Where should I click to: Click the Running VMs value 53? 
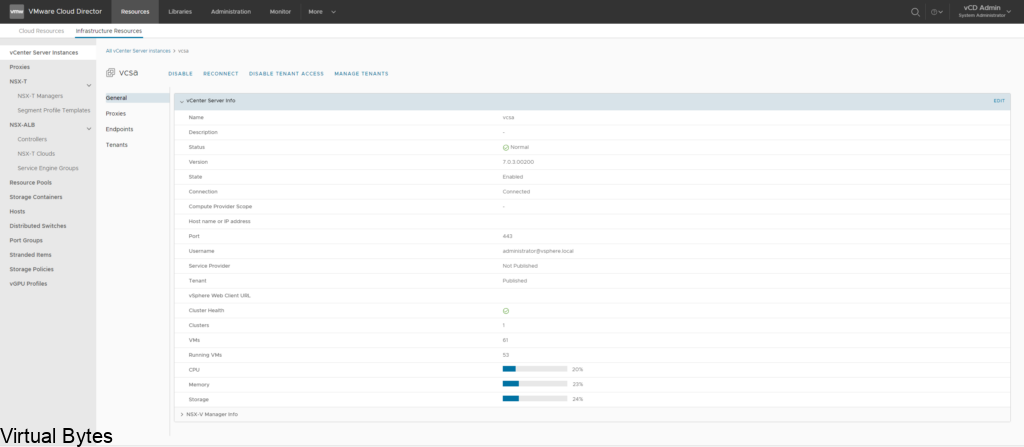coord(506,355)
